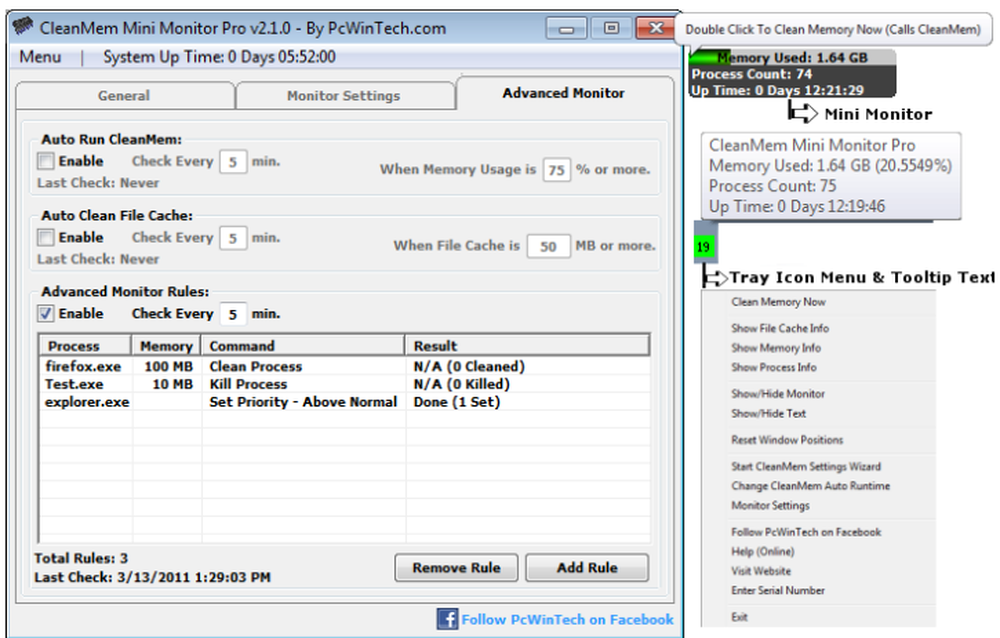
Task: Enable Auto Clean File Cache checkbox
Action: [x=45, y=237]
